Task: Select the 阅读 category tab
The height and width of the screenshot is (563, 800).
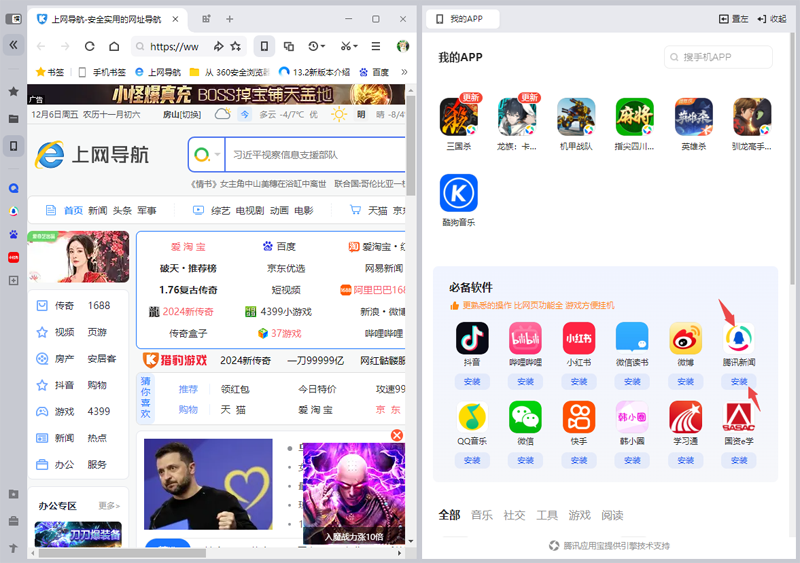Action: (x=612, y=515)
